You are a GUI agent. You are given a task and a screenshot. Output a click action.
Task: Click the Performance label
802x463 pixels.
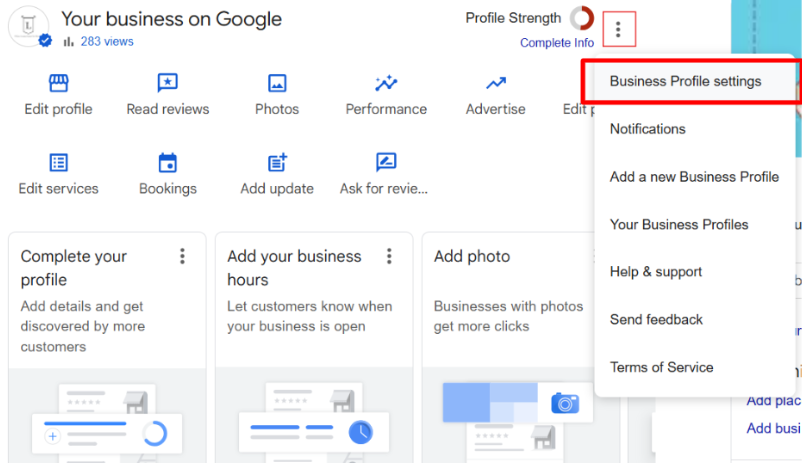tap(386, 109)
